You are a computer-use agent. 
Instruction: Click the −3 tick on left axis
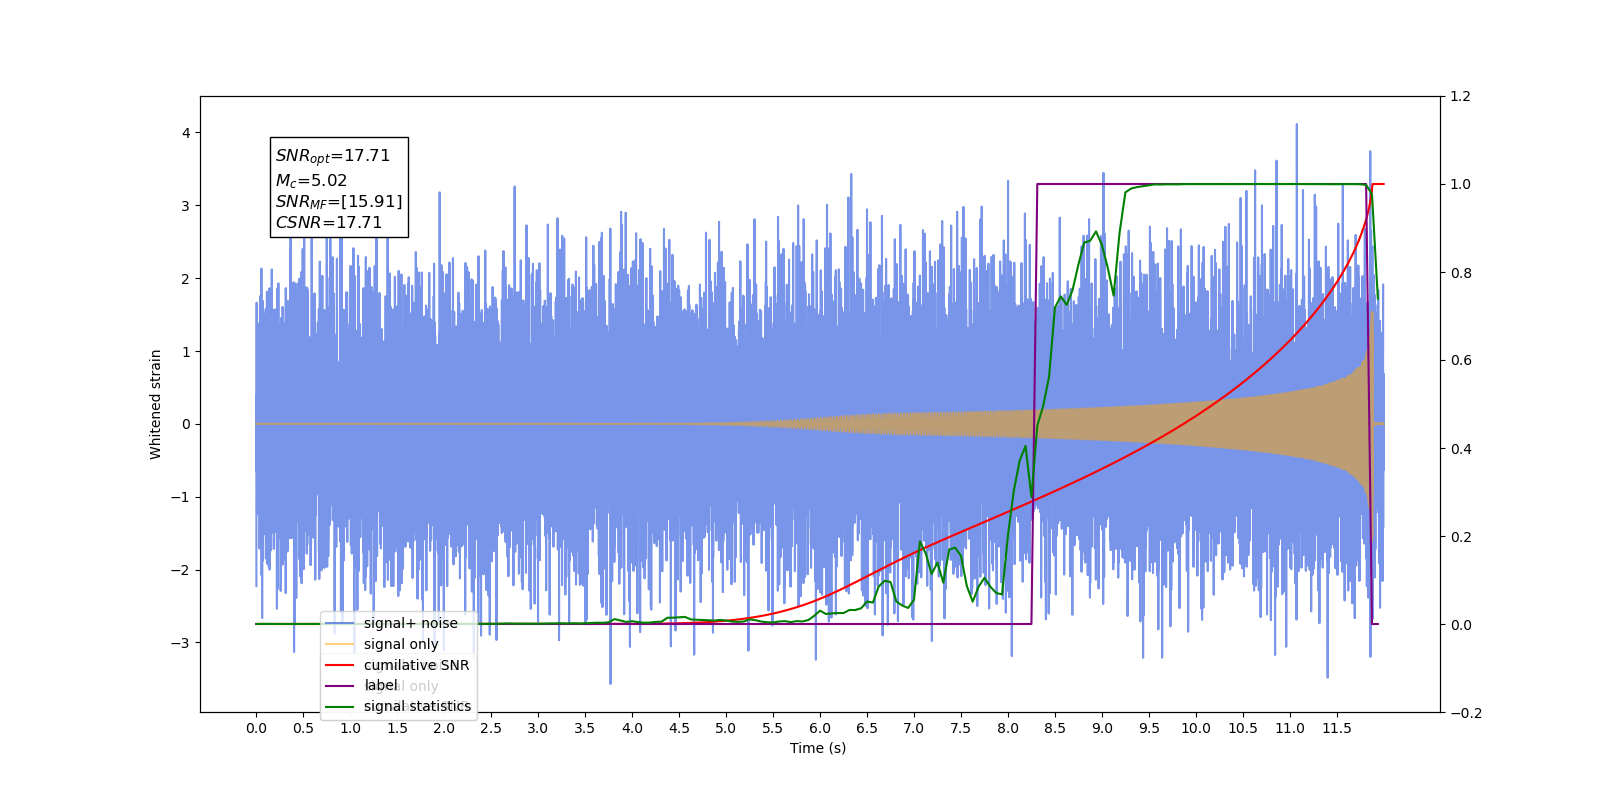[x=181, y=643]
